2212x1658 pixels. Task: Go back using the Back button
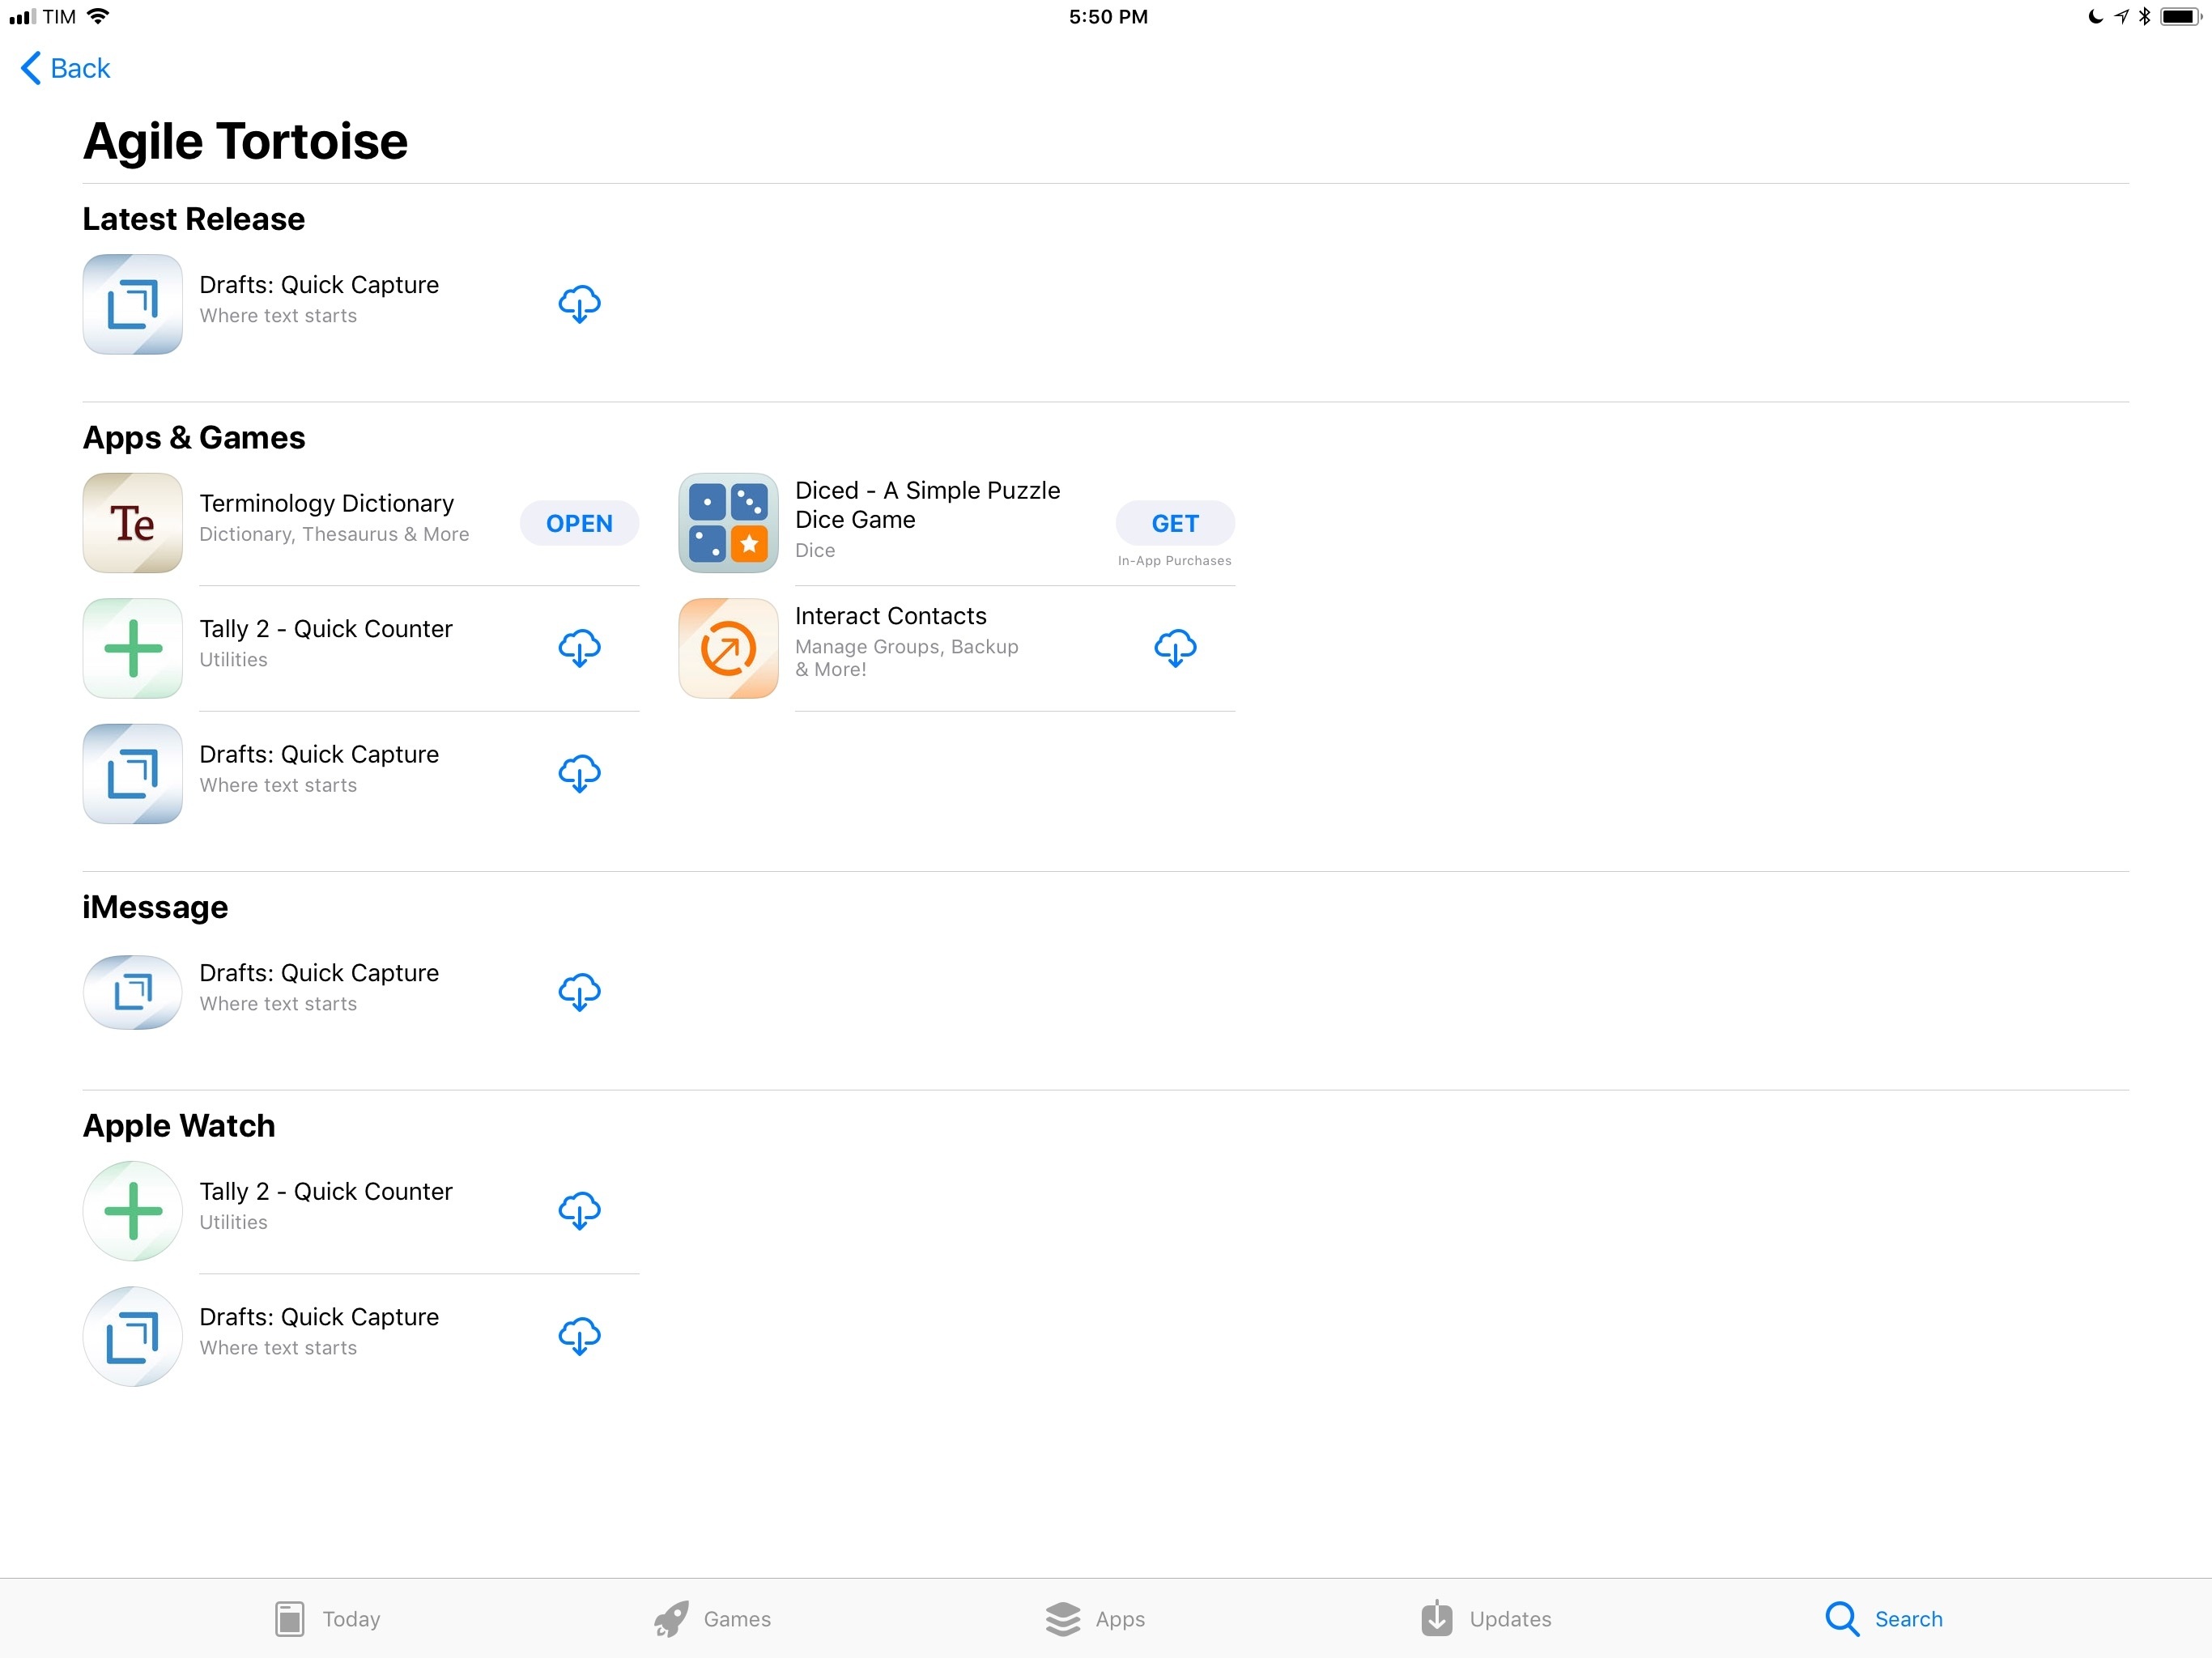(x=65, y=68)
